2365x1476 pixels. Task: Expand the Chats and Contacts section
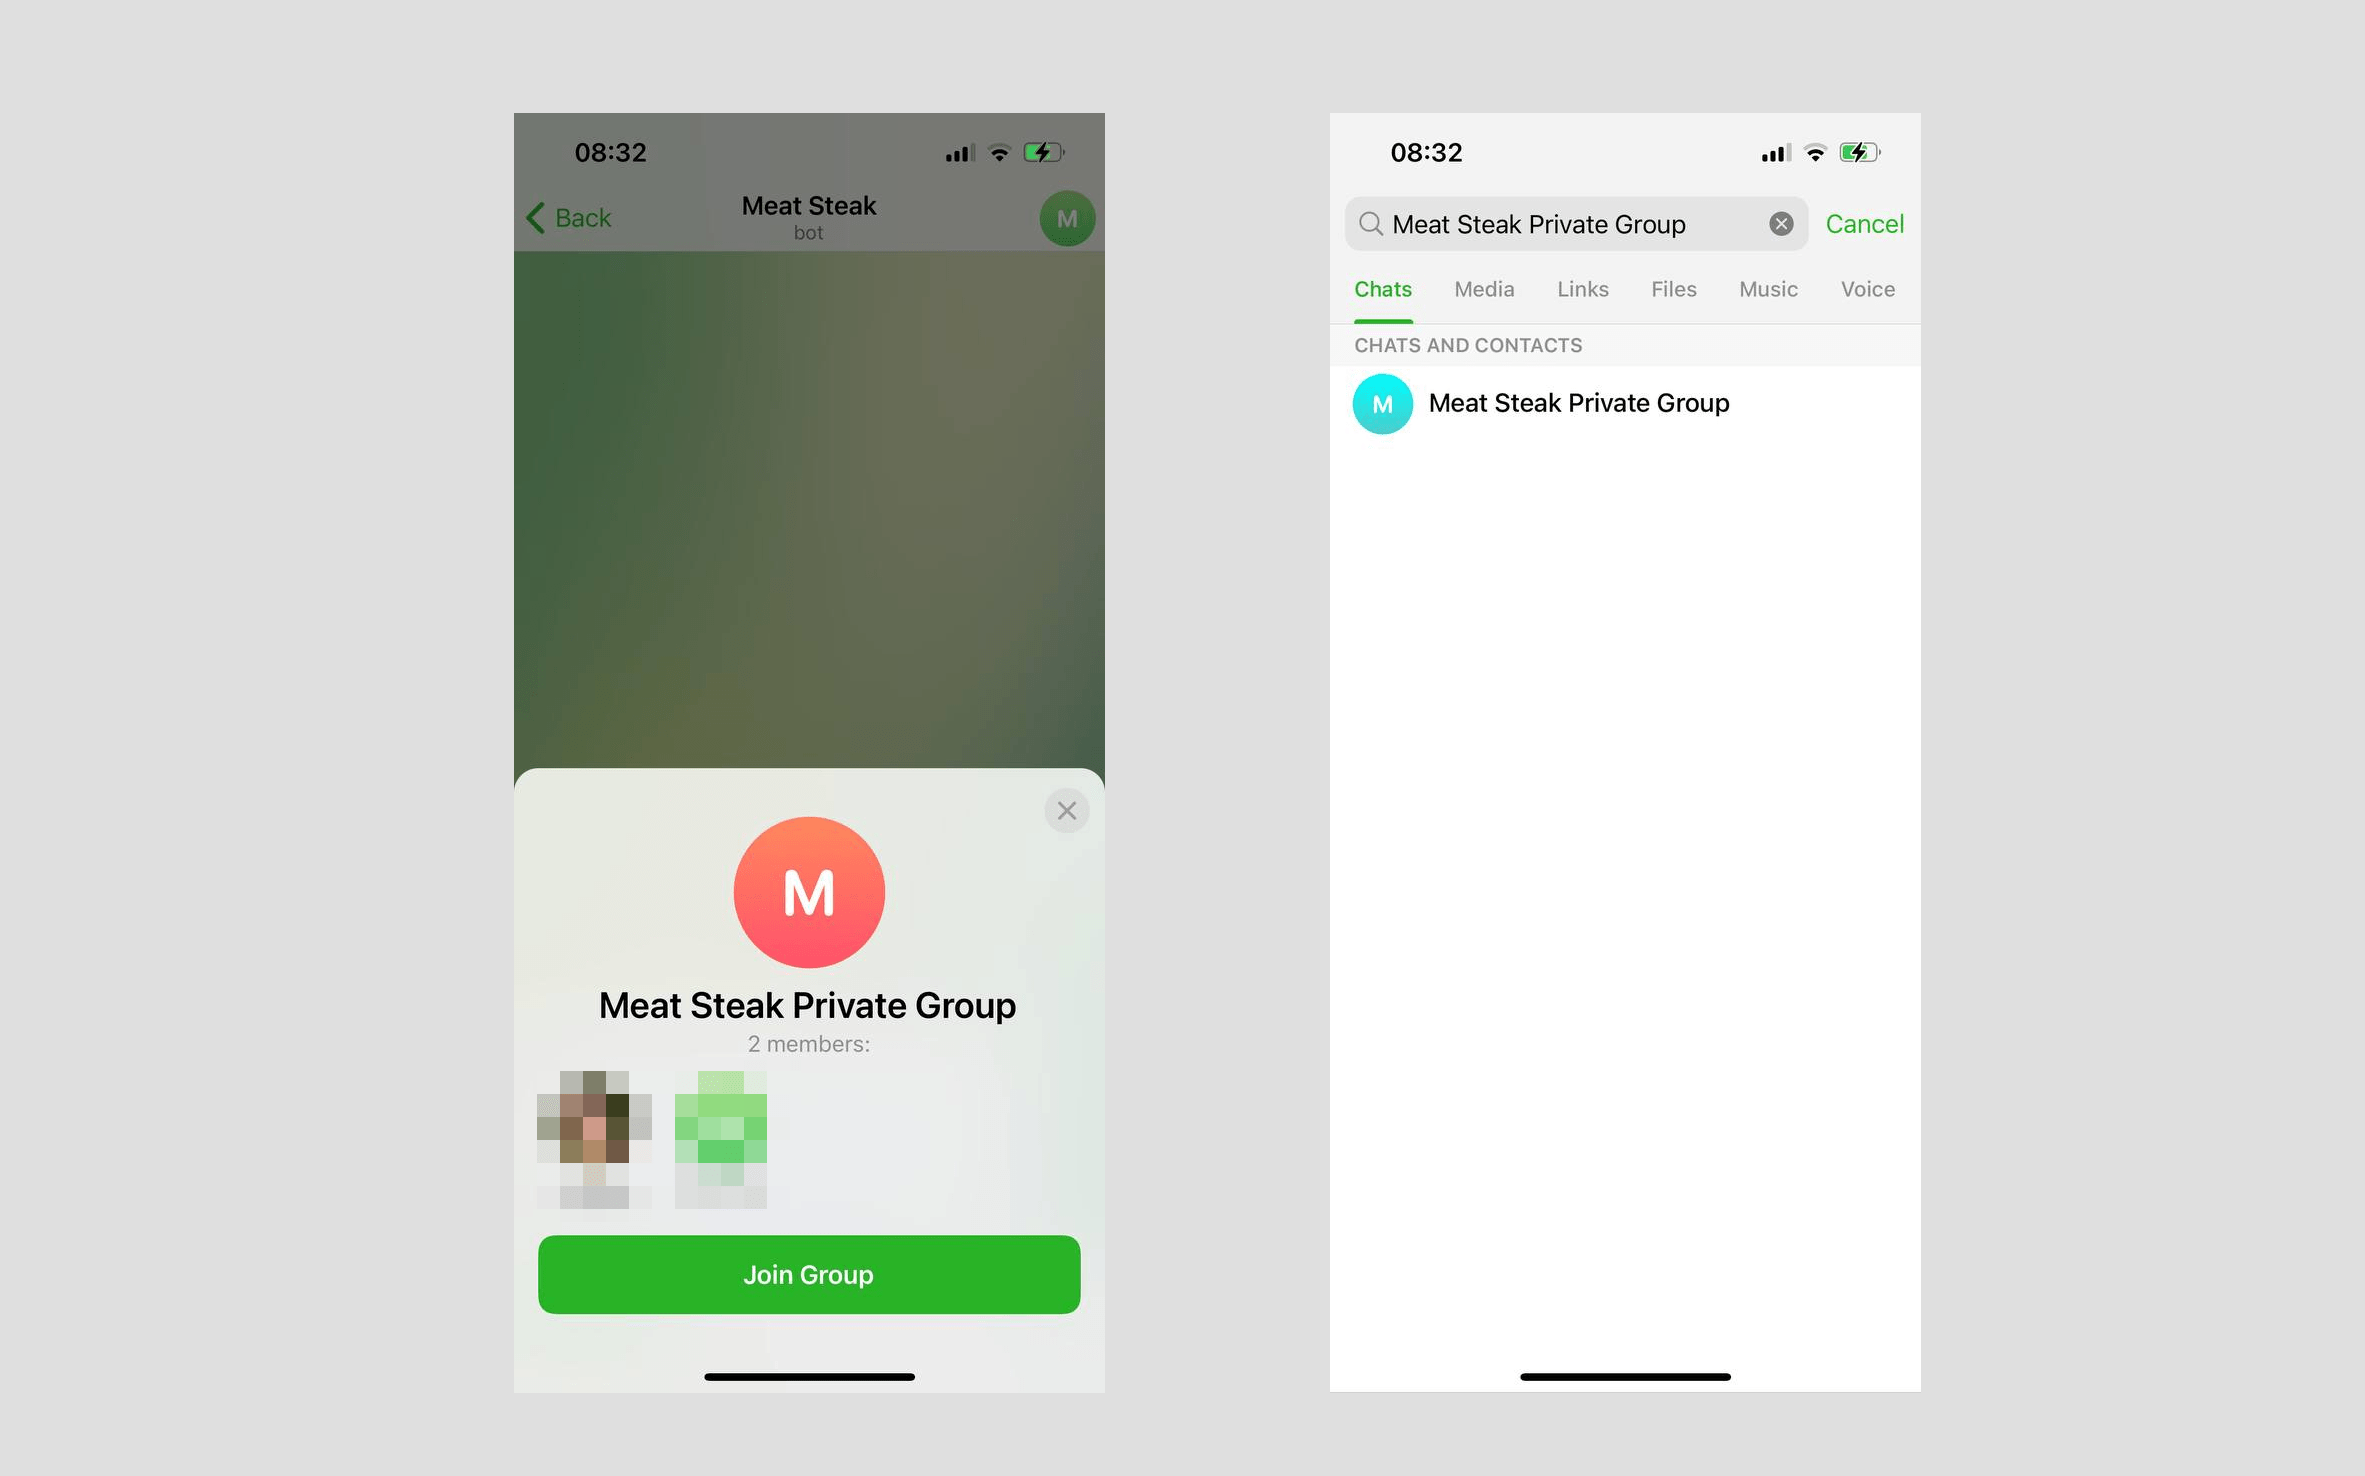[1466, 343]
